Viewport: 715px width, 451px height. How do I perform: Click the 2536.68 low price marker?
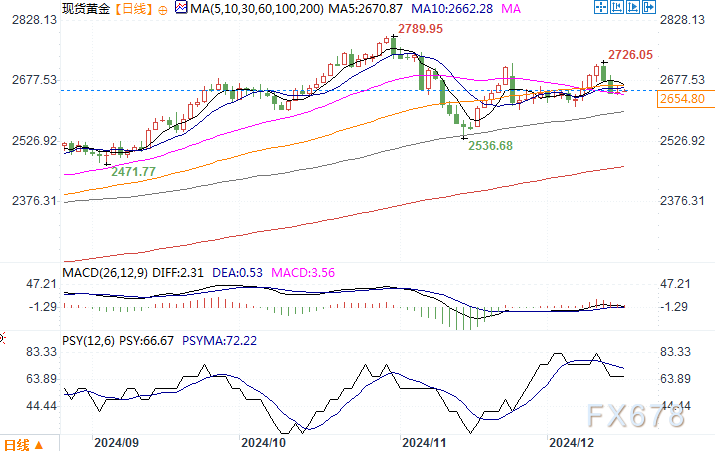490,146
